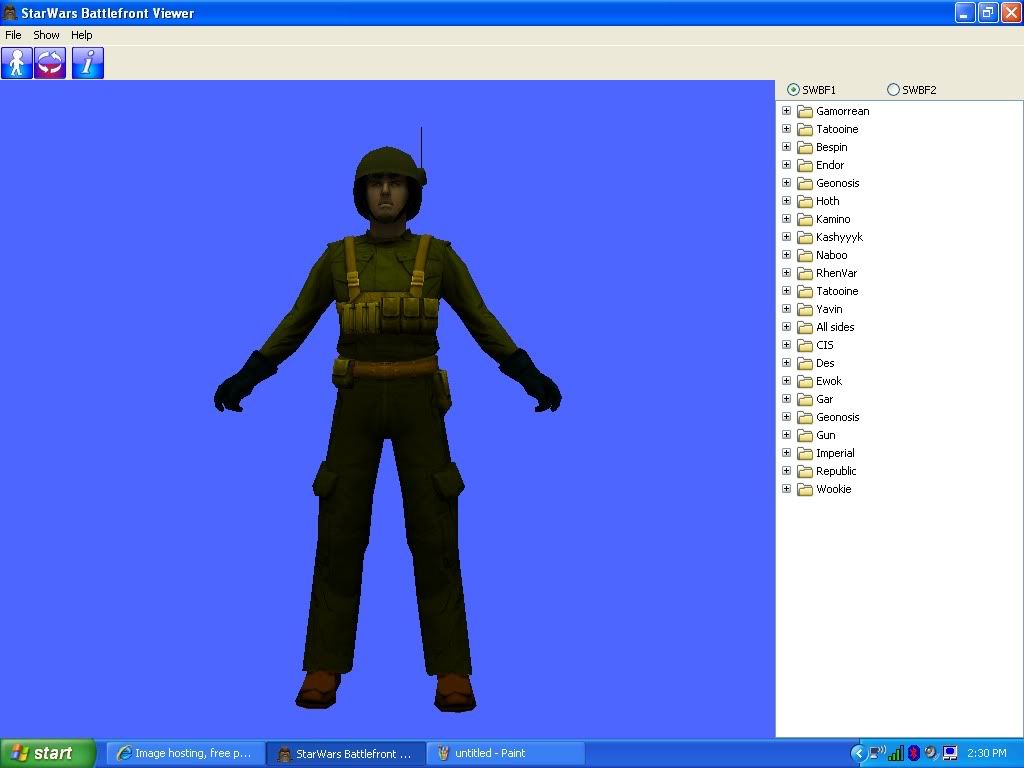
Task: Click the folder icon of Tatooine below RhenVar
Action: point(805,291)
